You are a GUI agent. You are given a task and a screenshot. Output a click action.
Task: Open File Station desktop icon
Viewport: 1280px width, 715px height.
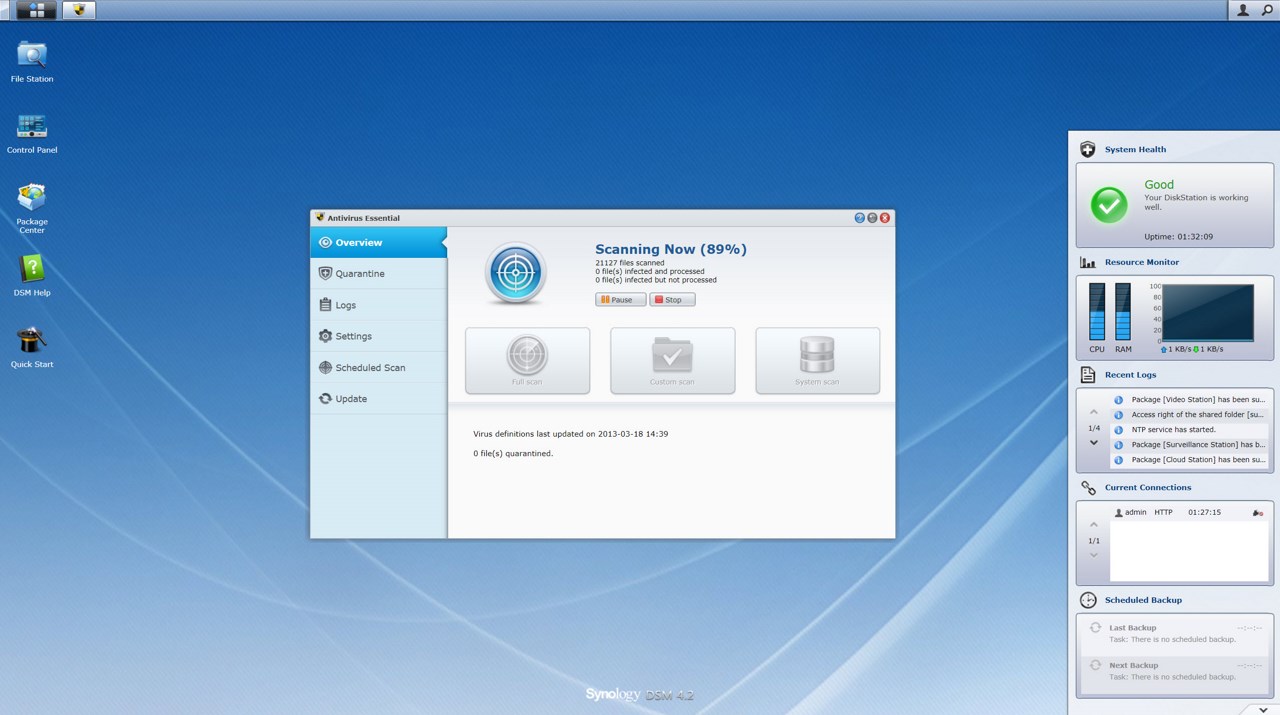click(x=32, y=61)
